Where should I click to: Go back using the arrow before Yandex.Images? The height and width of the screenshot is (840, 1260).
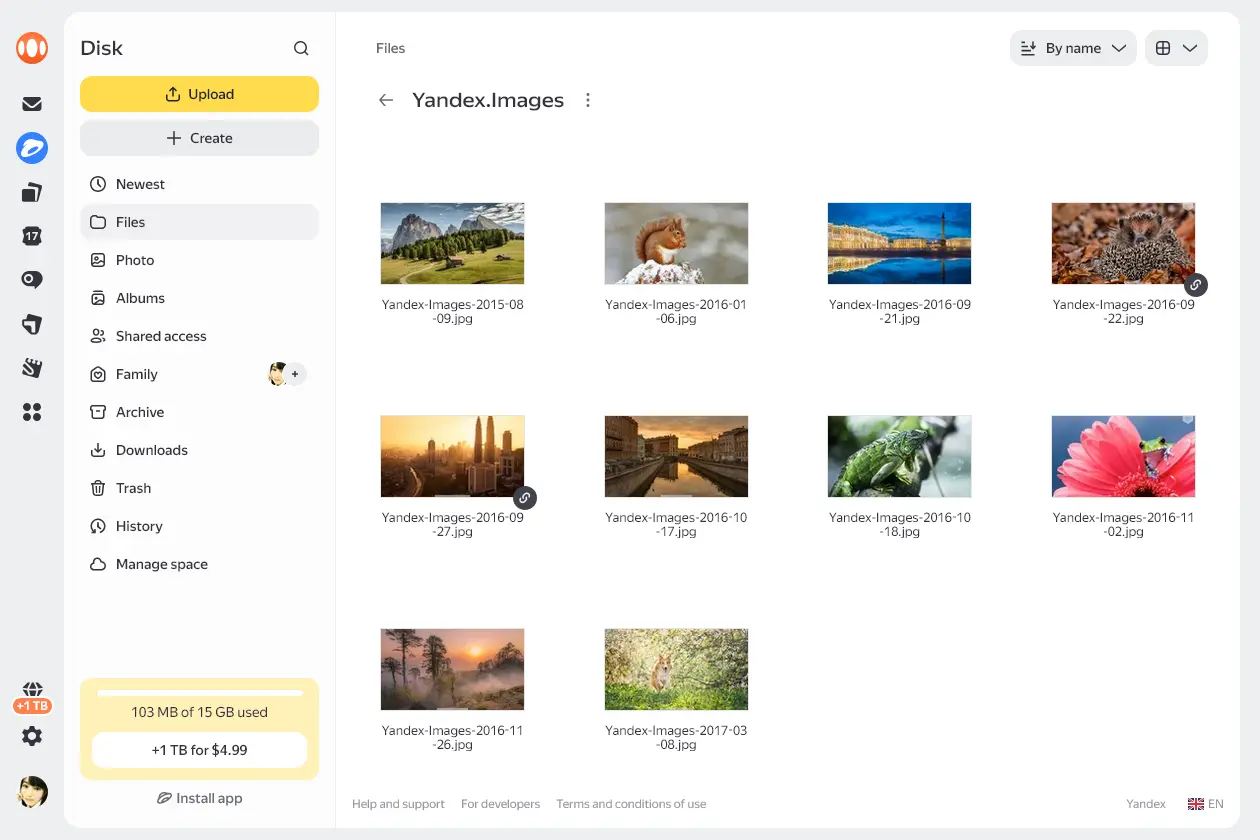click(x=386, y=100)
